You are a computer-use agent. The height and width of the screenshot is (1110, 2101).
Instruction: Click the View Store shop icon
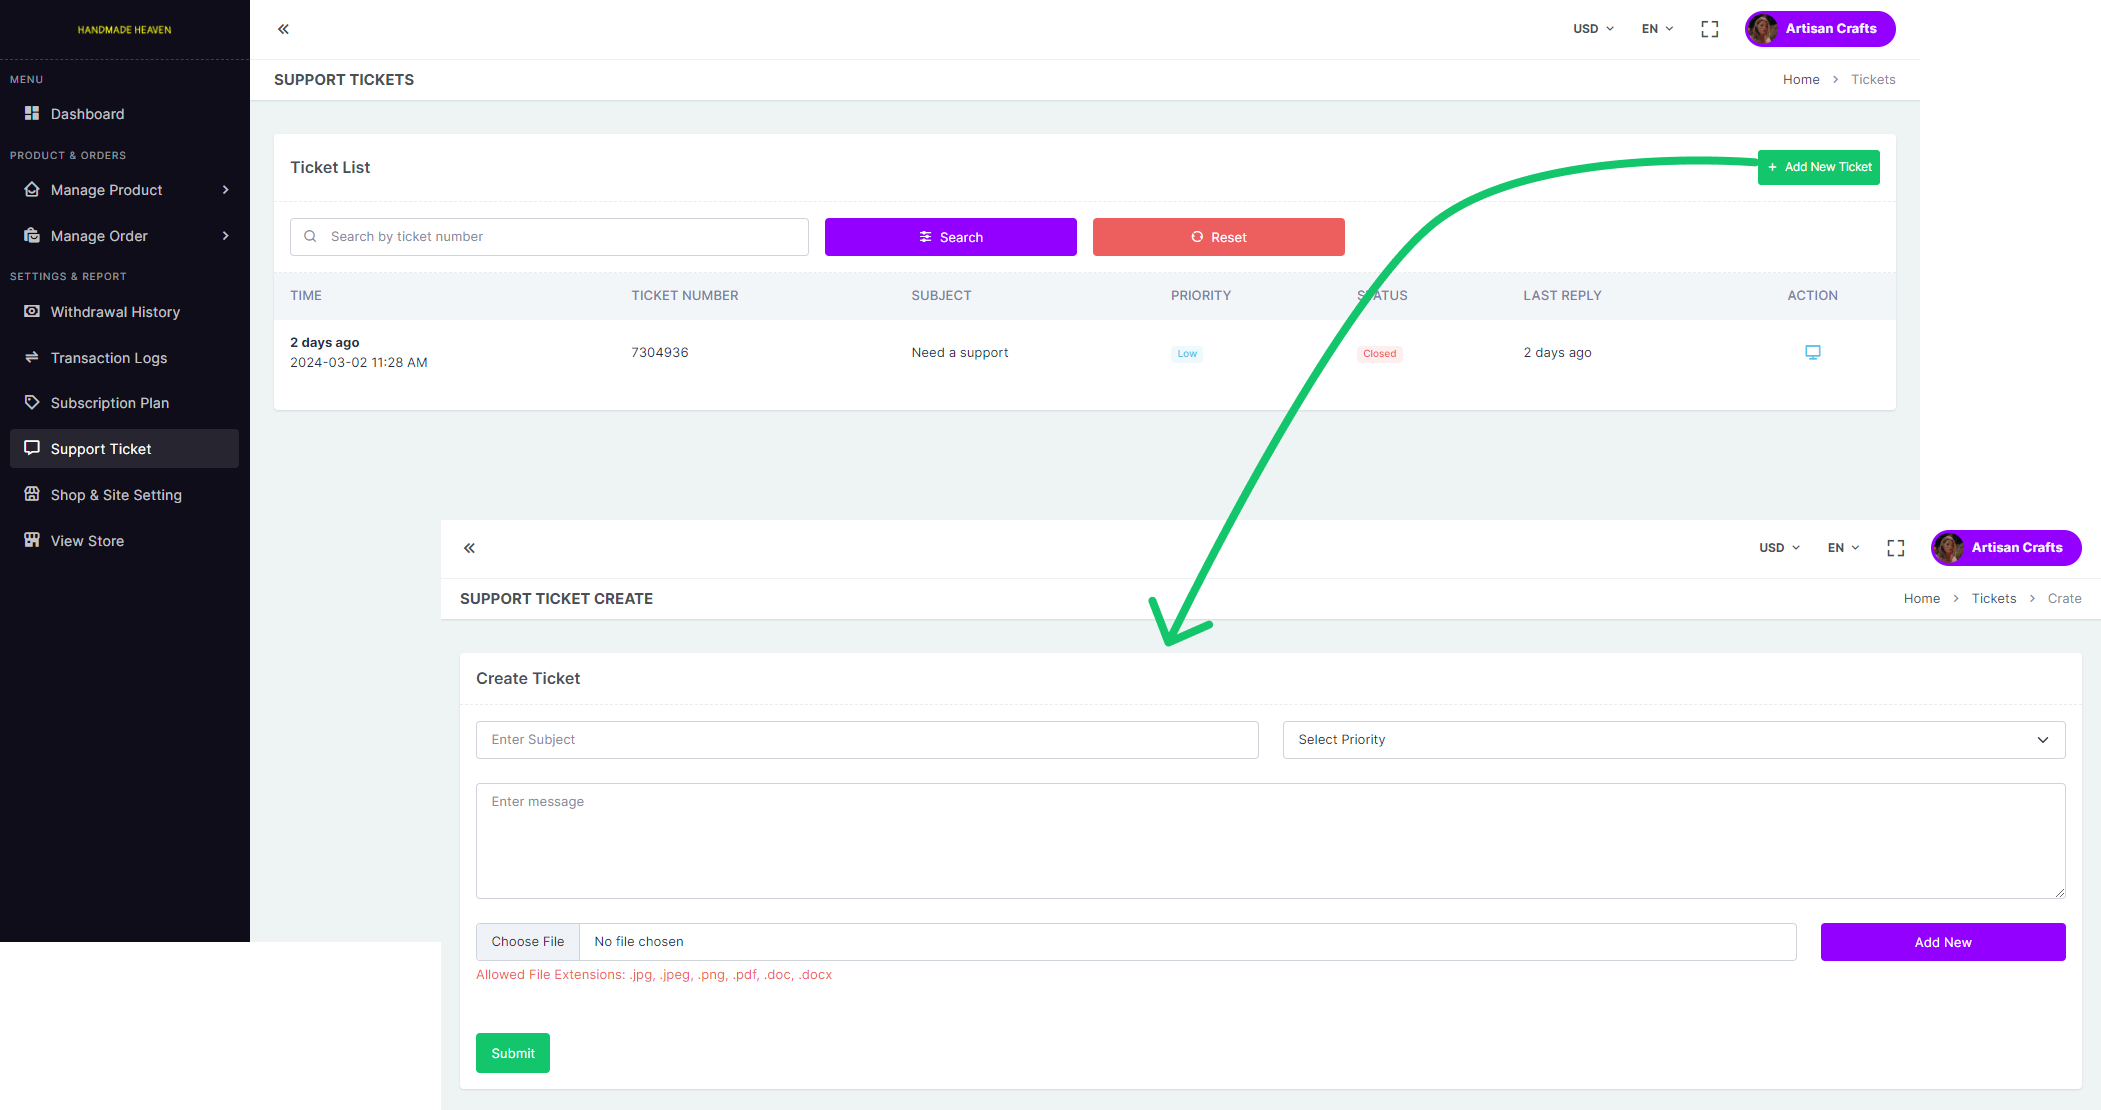pyautogui.click(x=32, y=541)
